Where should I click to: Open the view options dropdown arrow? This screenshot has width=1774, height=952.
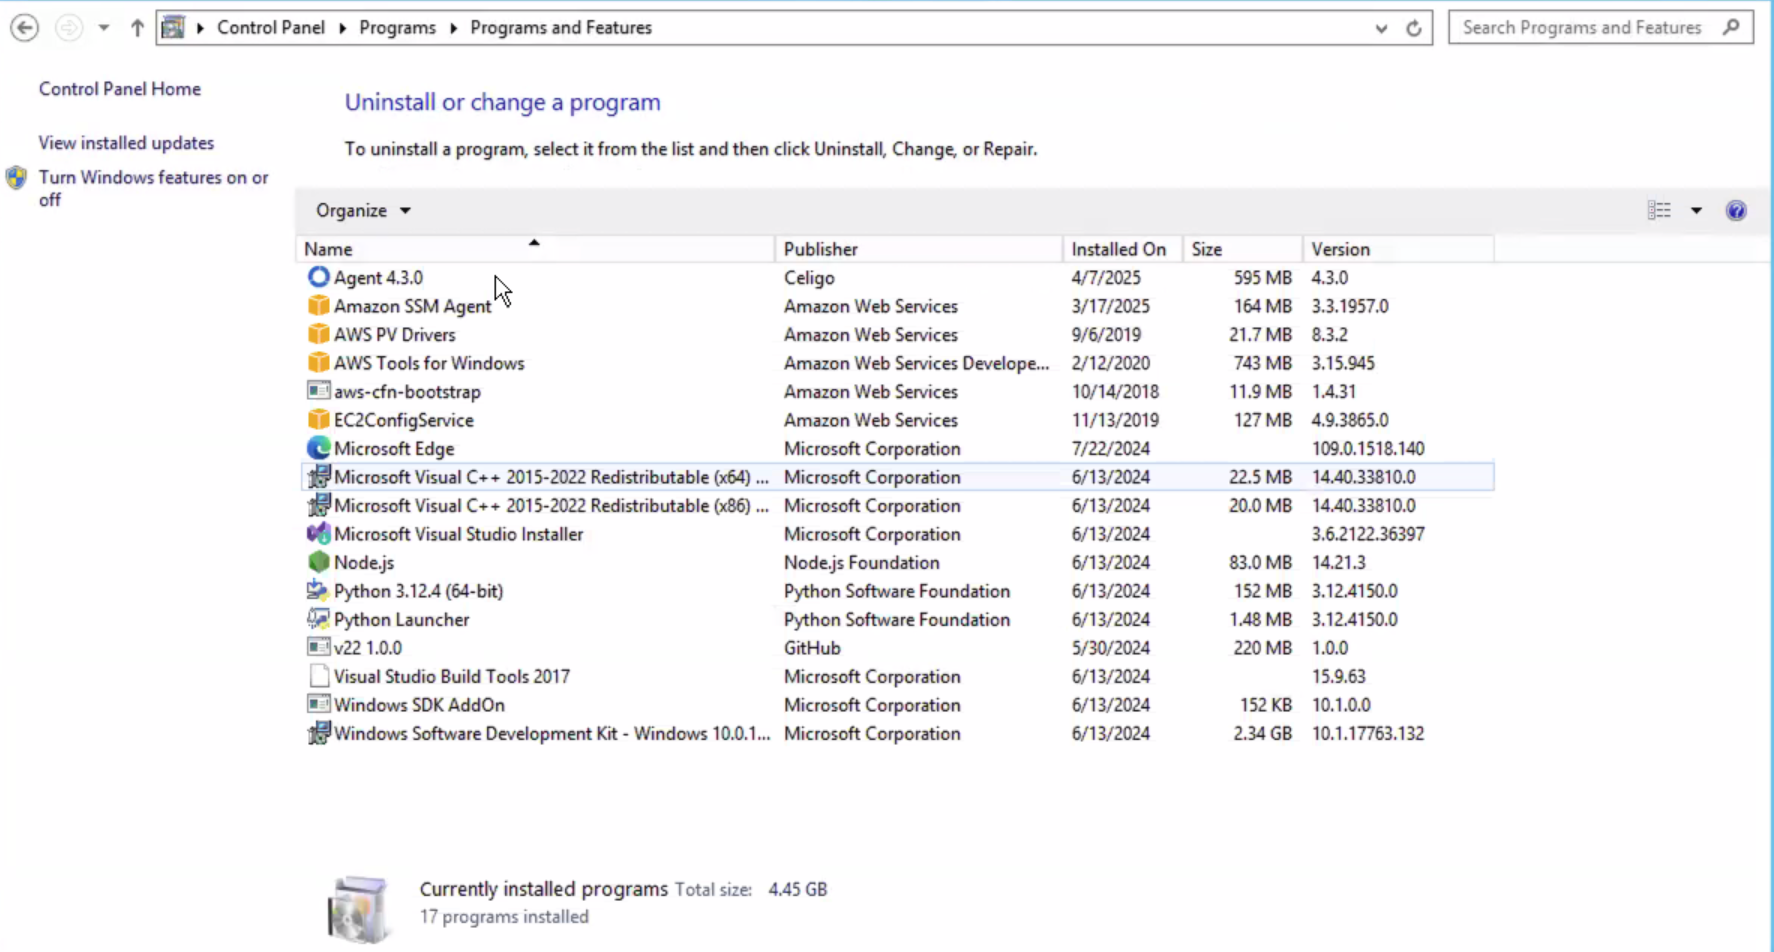point(1696,210)
